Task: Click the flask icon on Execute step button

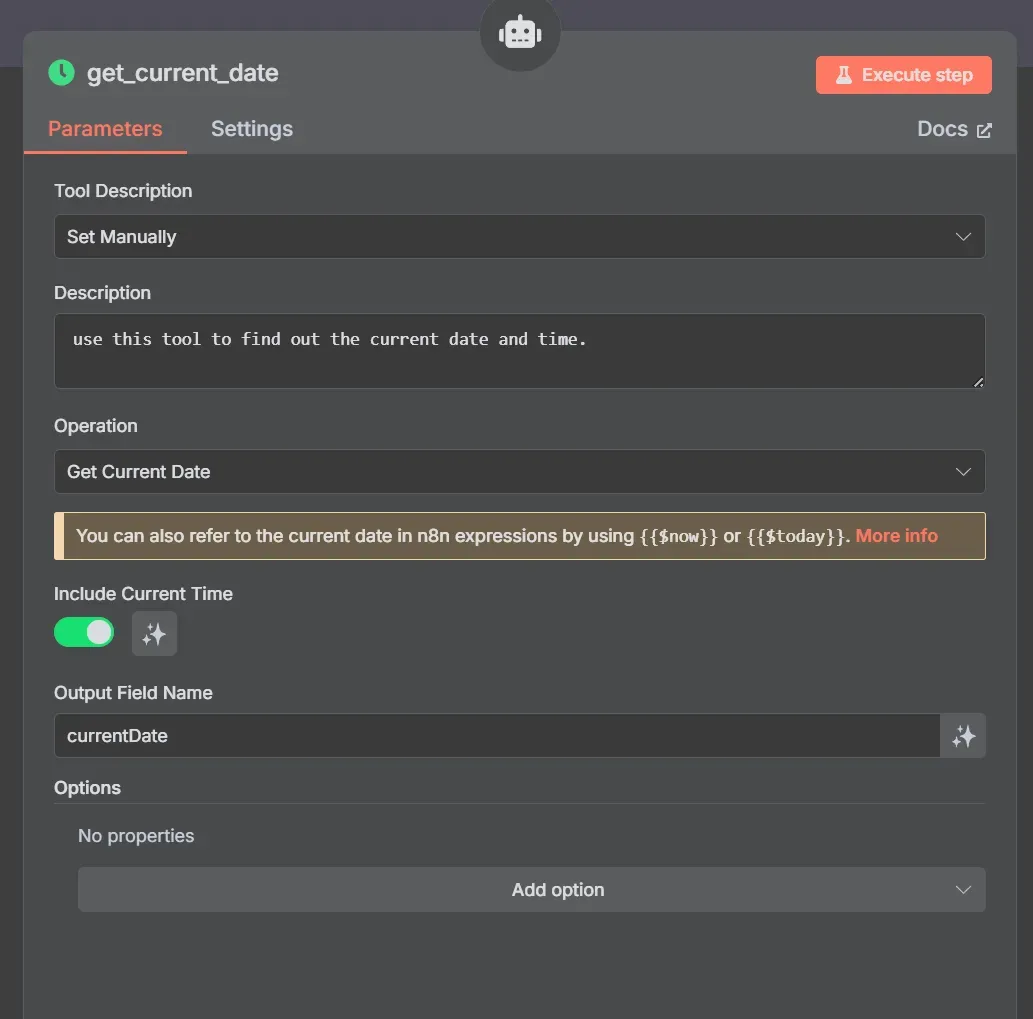Action: point(845,74)
